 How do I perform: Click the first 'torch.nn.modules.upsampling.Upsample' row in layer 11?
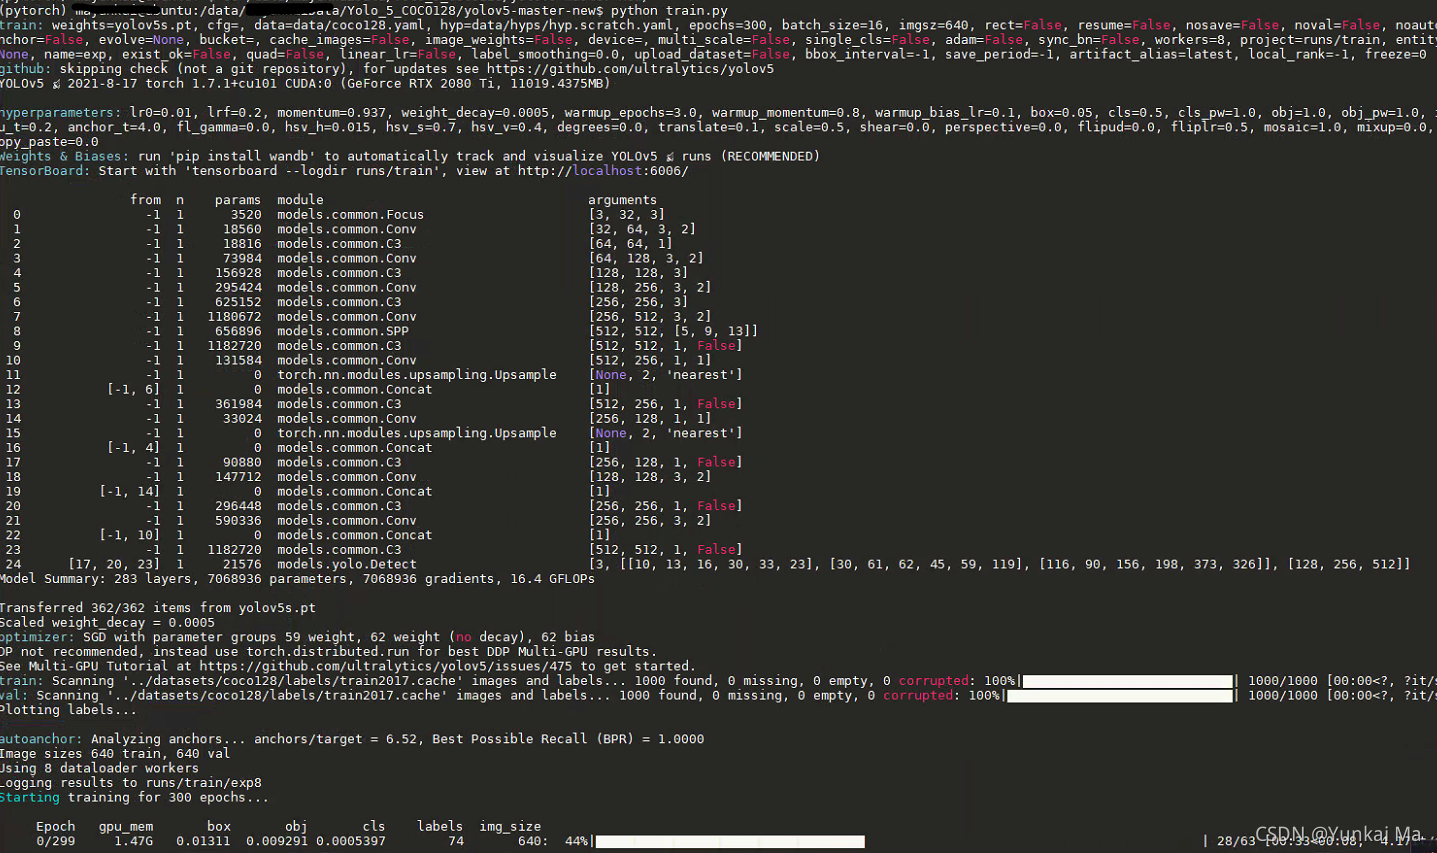(x=416, y=375)
